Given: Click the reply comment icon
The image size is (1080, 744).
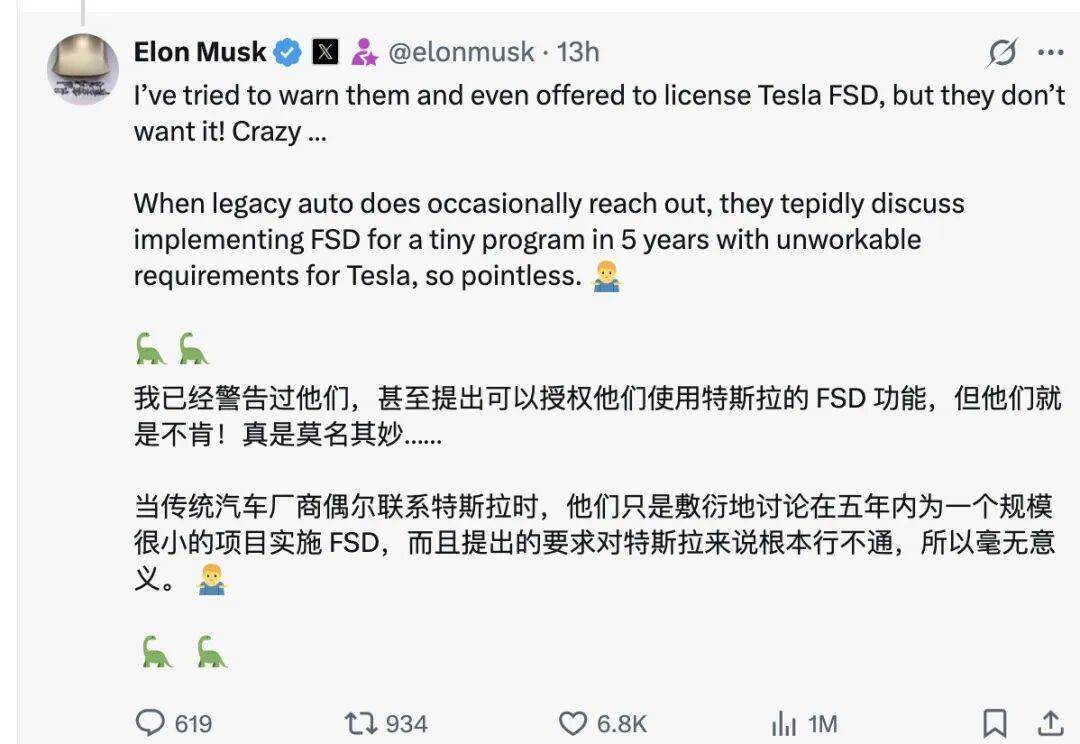Looking at the screenshot, I should (x=150, y=722).
